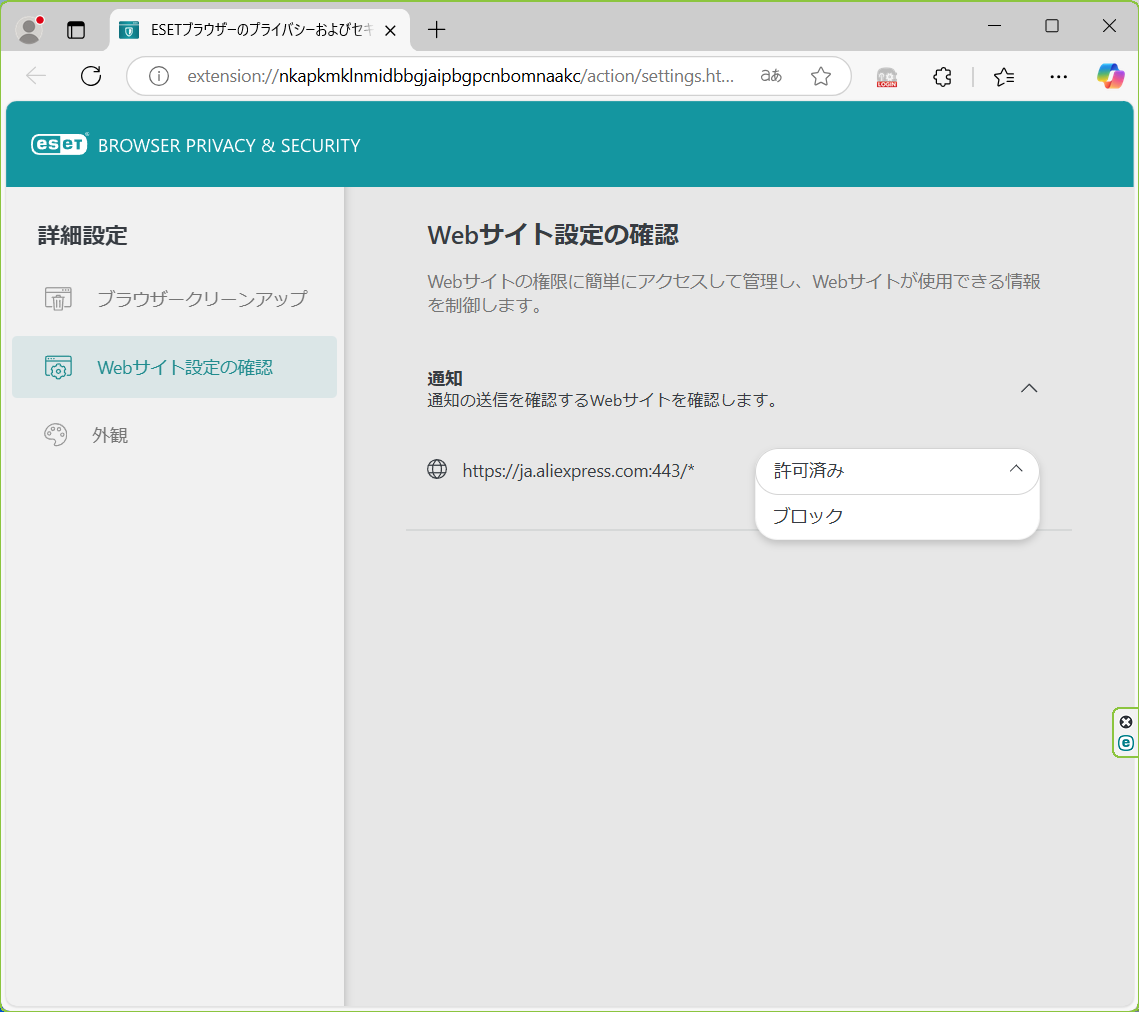Screen dimensions: 1139x1012
Task: Reload the current page
Action: tap(91, 76)
